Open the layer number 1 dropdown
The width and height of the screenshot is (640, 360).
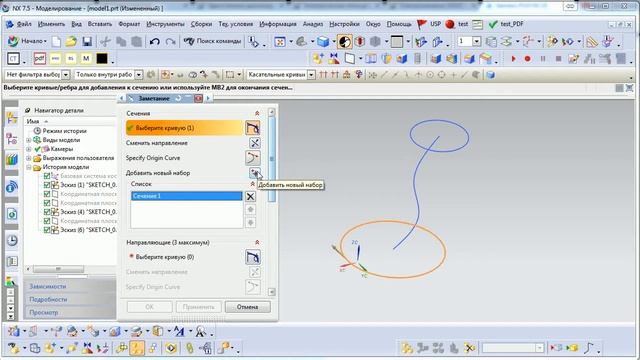point(476,41)
